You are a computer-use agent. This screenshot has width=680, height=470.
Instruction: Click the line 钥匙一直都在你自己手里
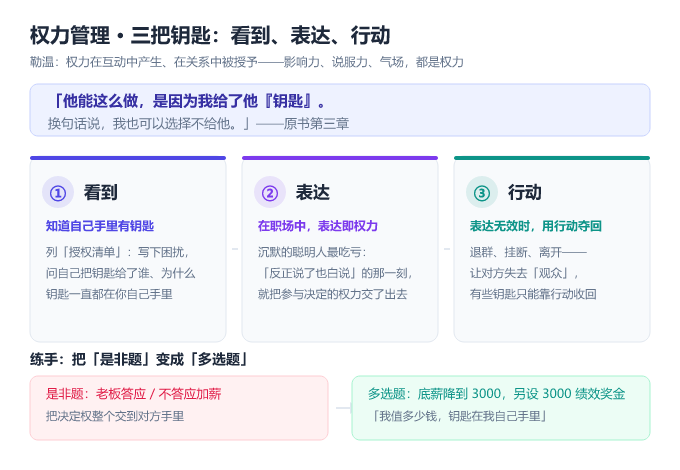[109, 294]
